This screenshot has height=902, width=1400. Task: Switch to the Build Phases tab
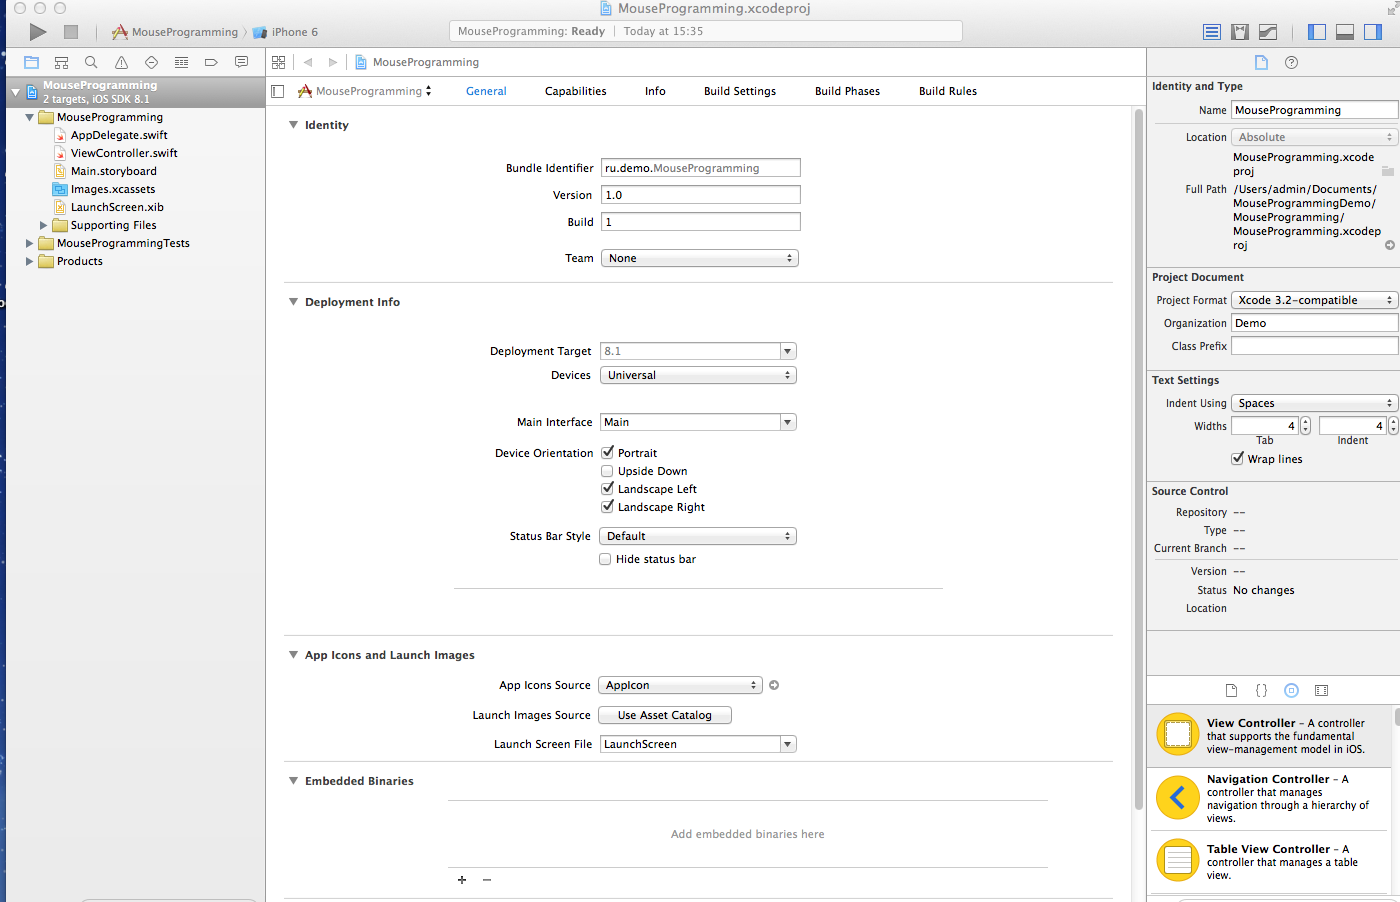coord(847,91)
